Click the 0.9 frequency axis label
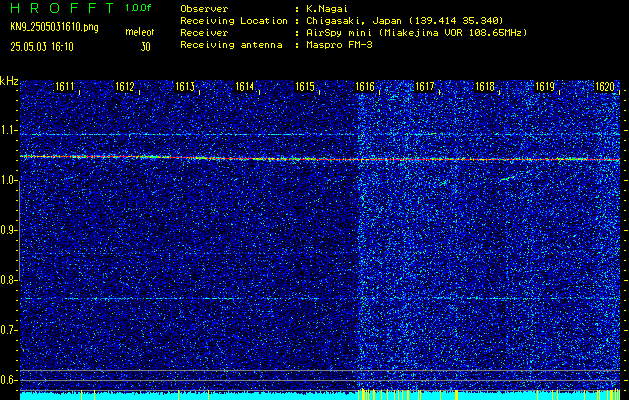This screenshot has width=629, height=400. (x=8, y=230)
